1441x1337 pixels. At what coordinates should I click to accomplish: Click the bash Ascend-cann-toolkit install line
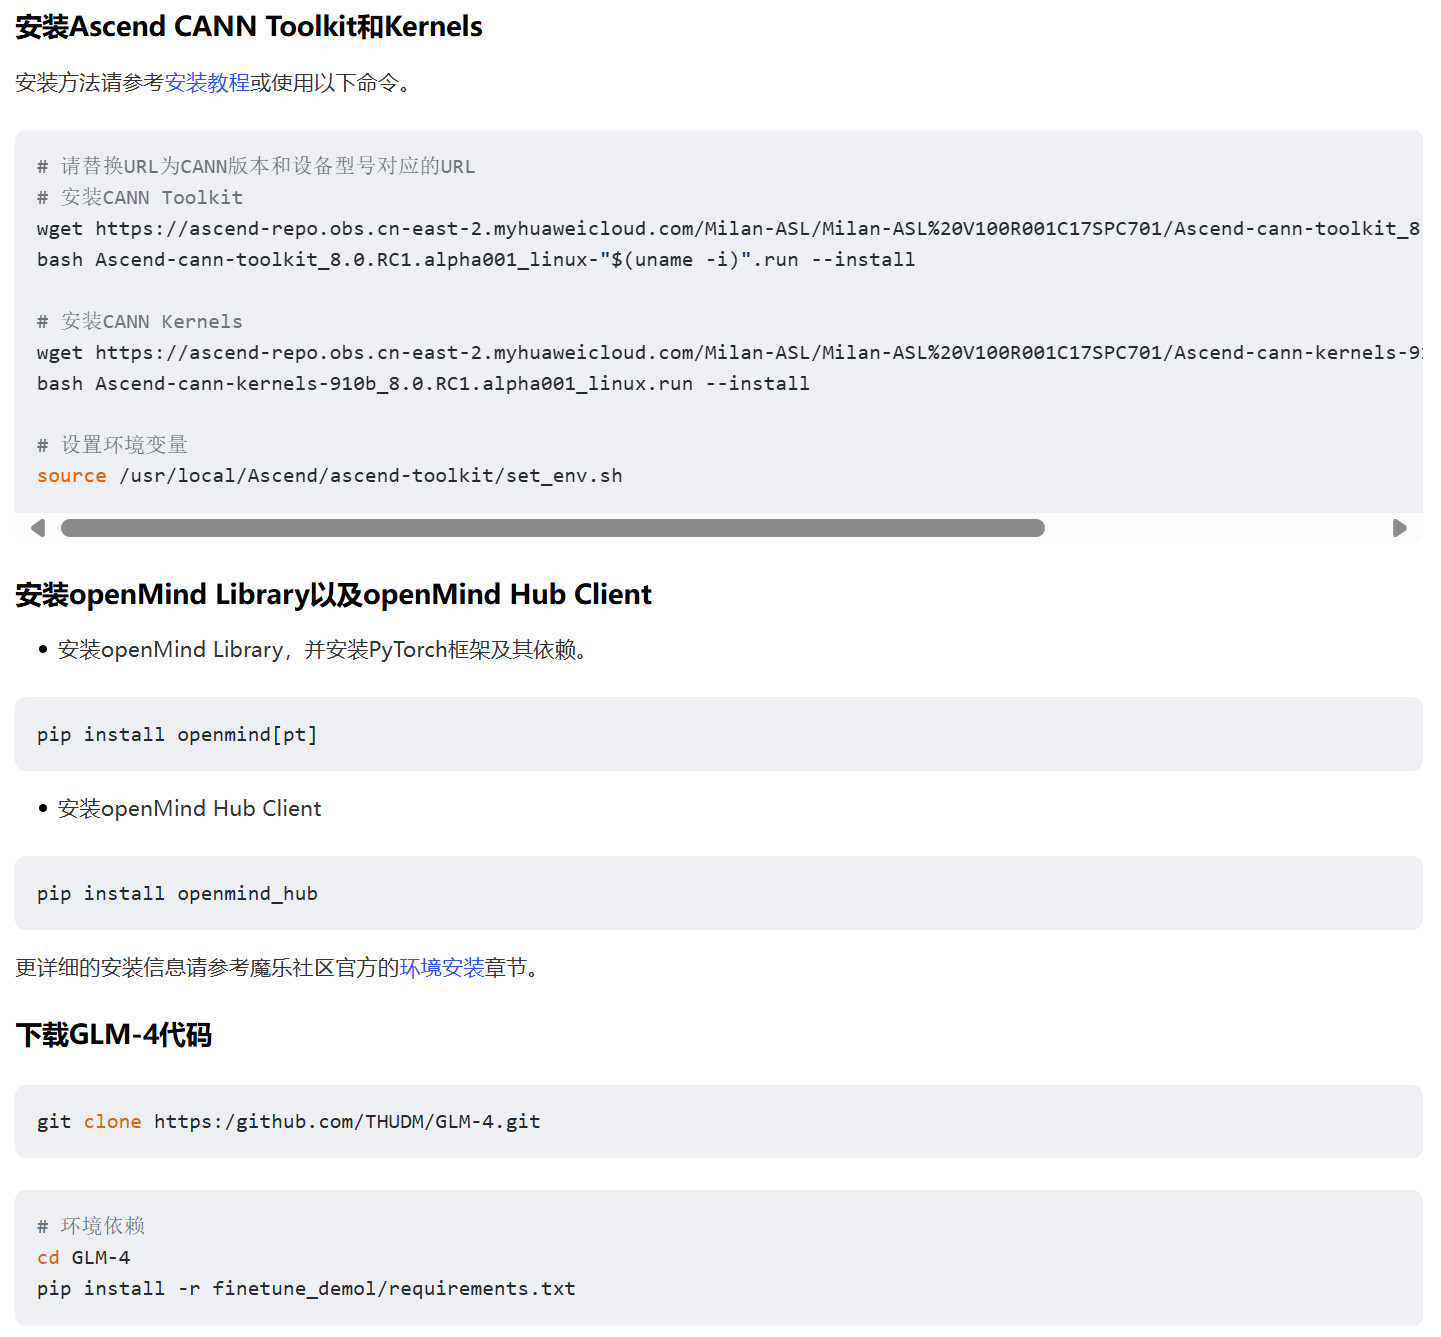(x=476, y=260)
